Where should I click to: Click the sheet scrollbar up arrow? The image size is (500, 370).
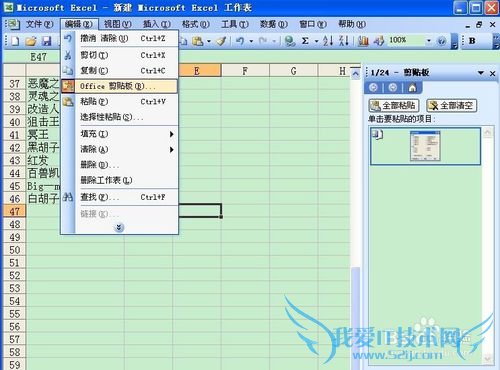point(356,73)
